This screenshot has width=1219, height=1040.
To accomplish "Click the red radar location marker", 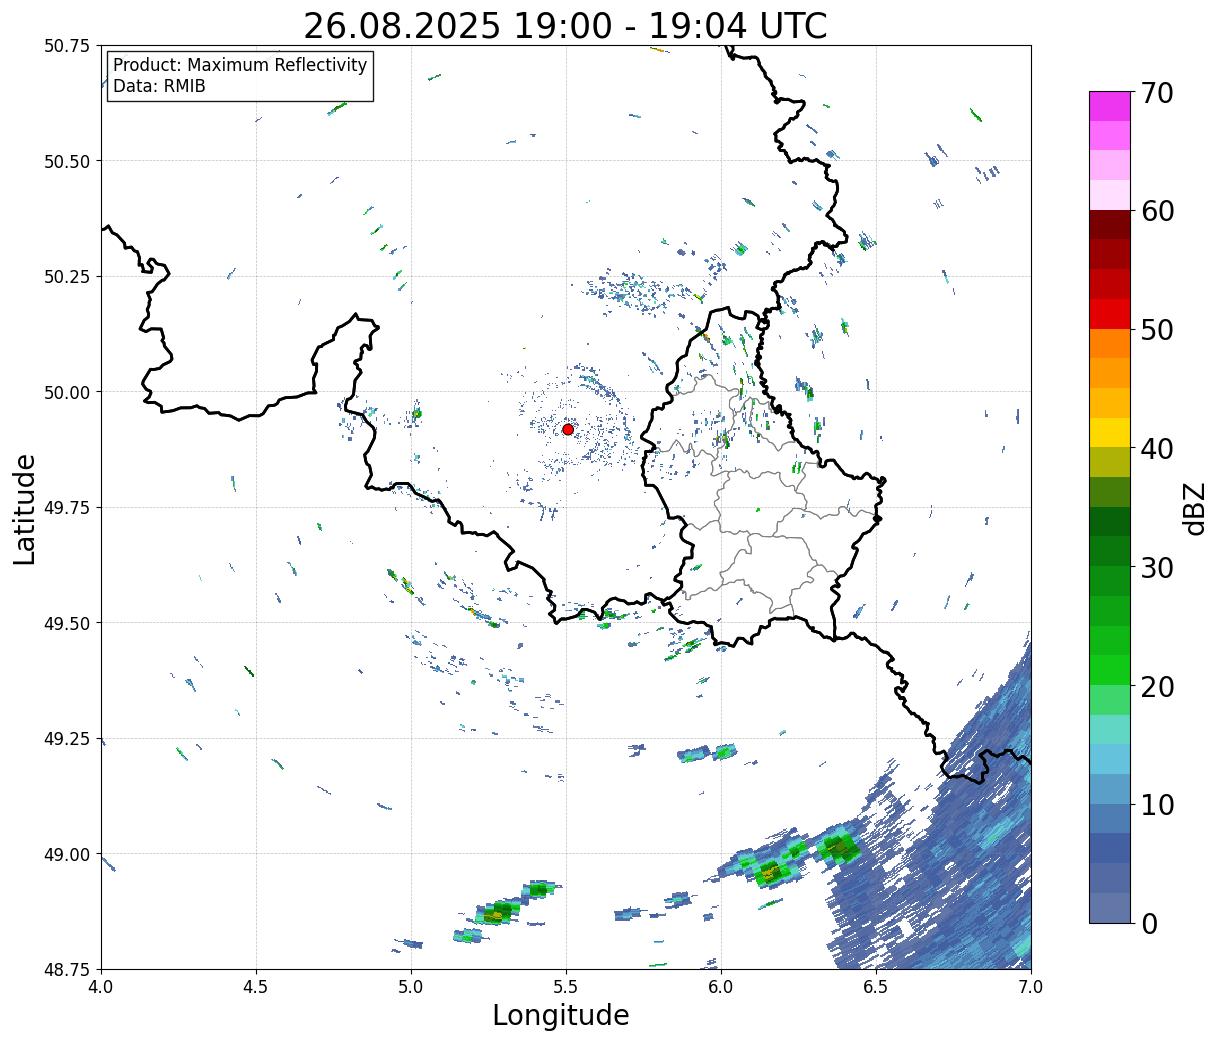I will [x=568, y=429].
